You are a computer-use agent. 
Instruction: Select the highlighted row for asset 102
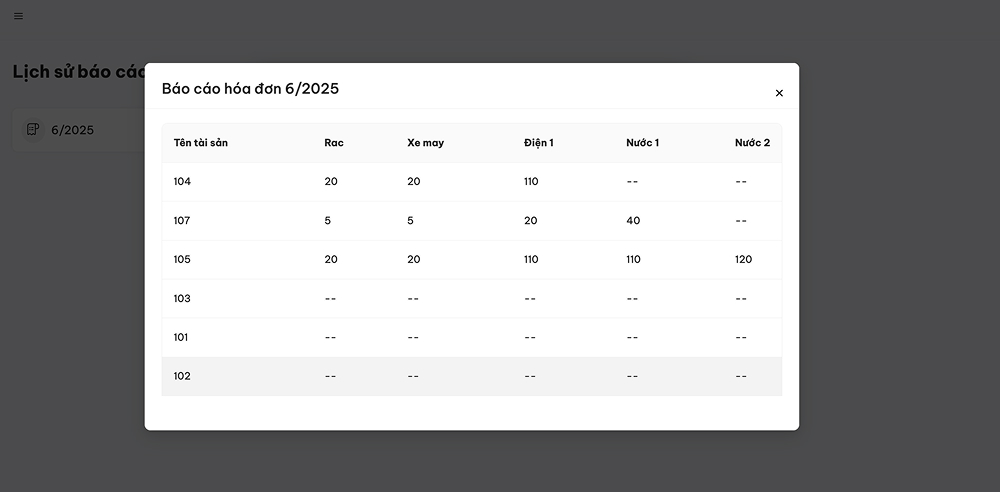(x=471, y=376)
